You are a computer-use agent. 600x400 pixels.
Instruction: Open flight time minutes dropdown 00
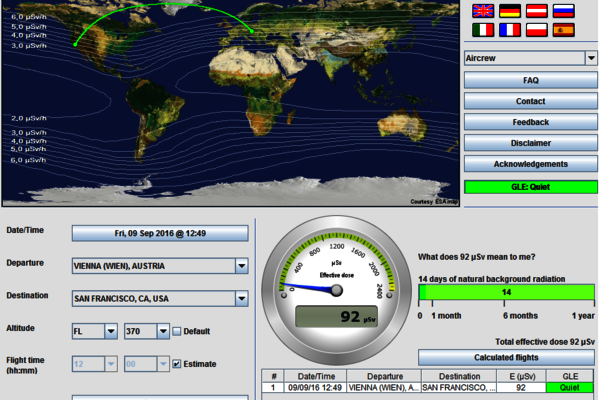point(163,364)
